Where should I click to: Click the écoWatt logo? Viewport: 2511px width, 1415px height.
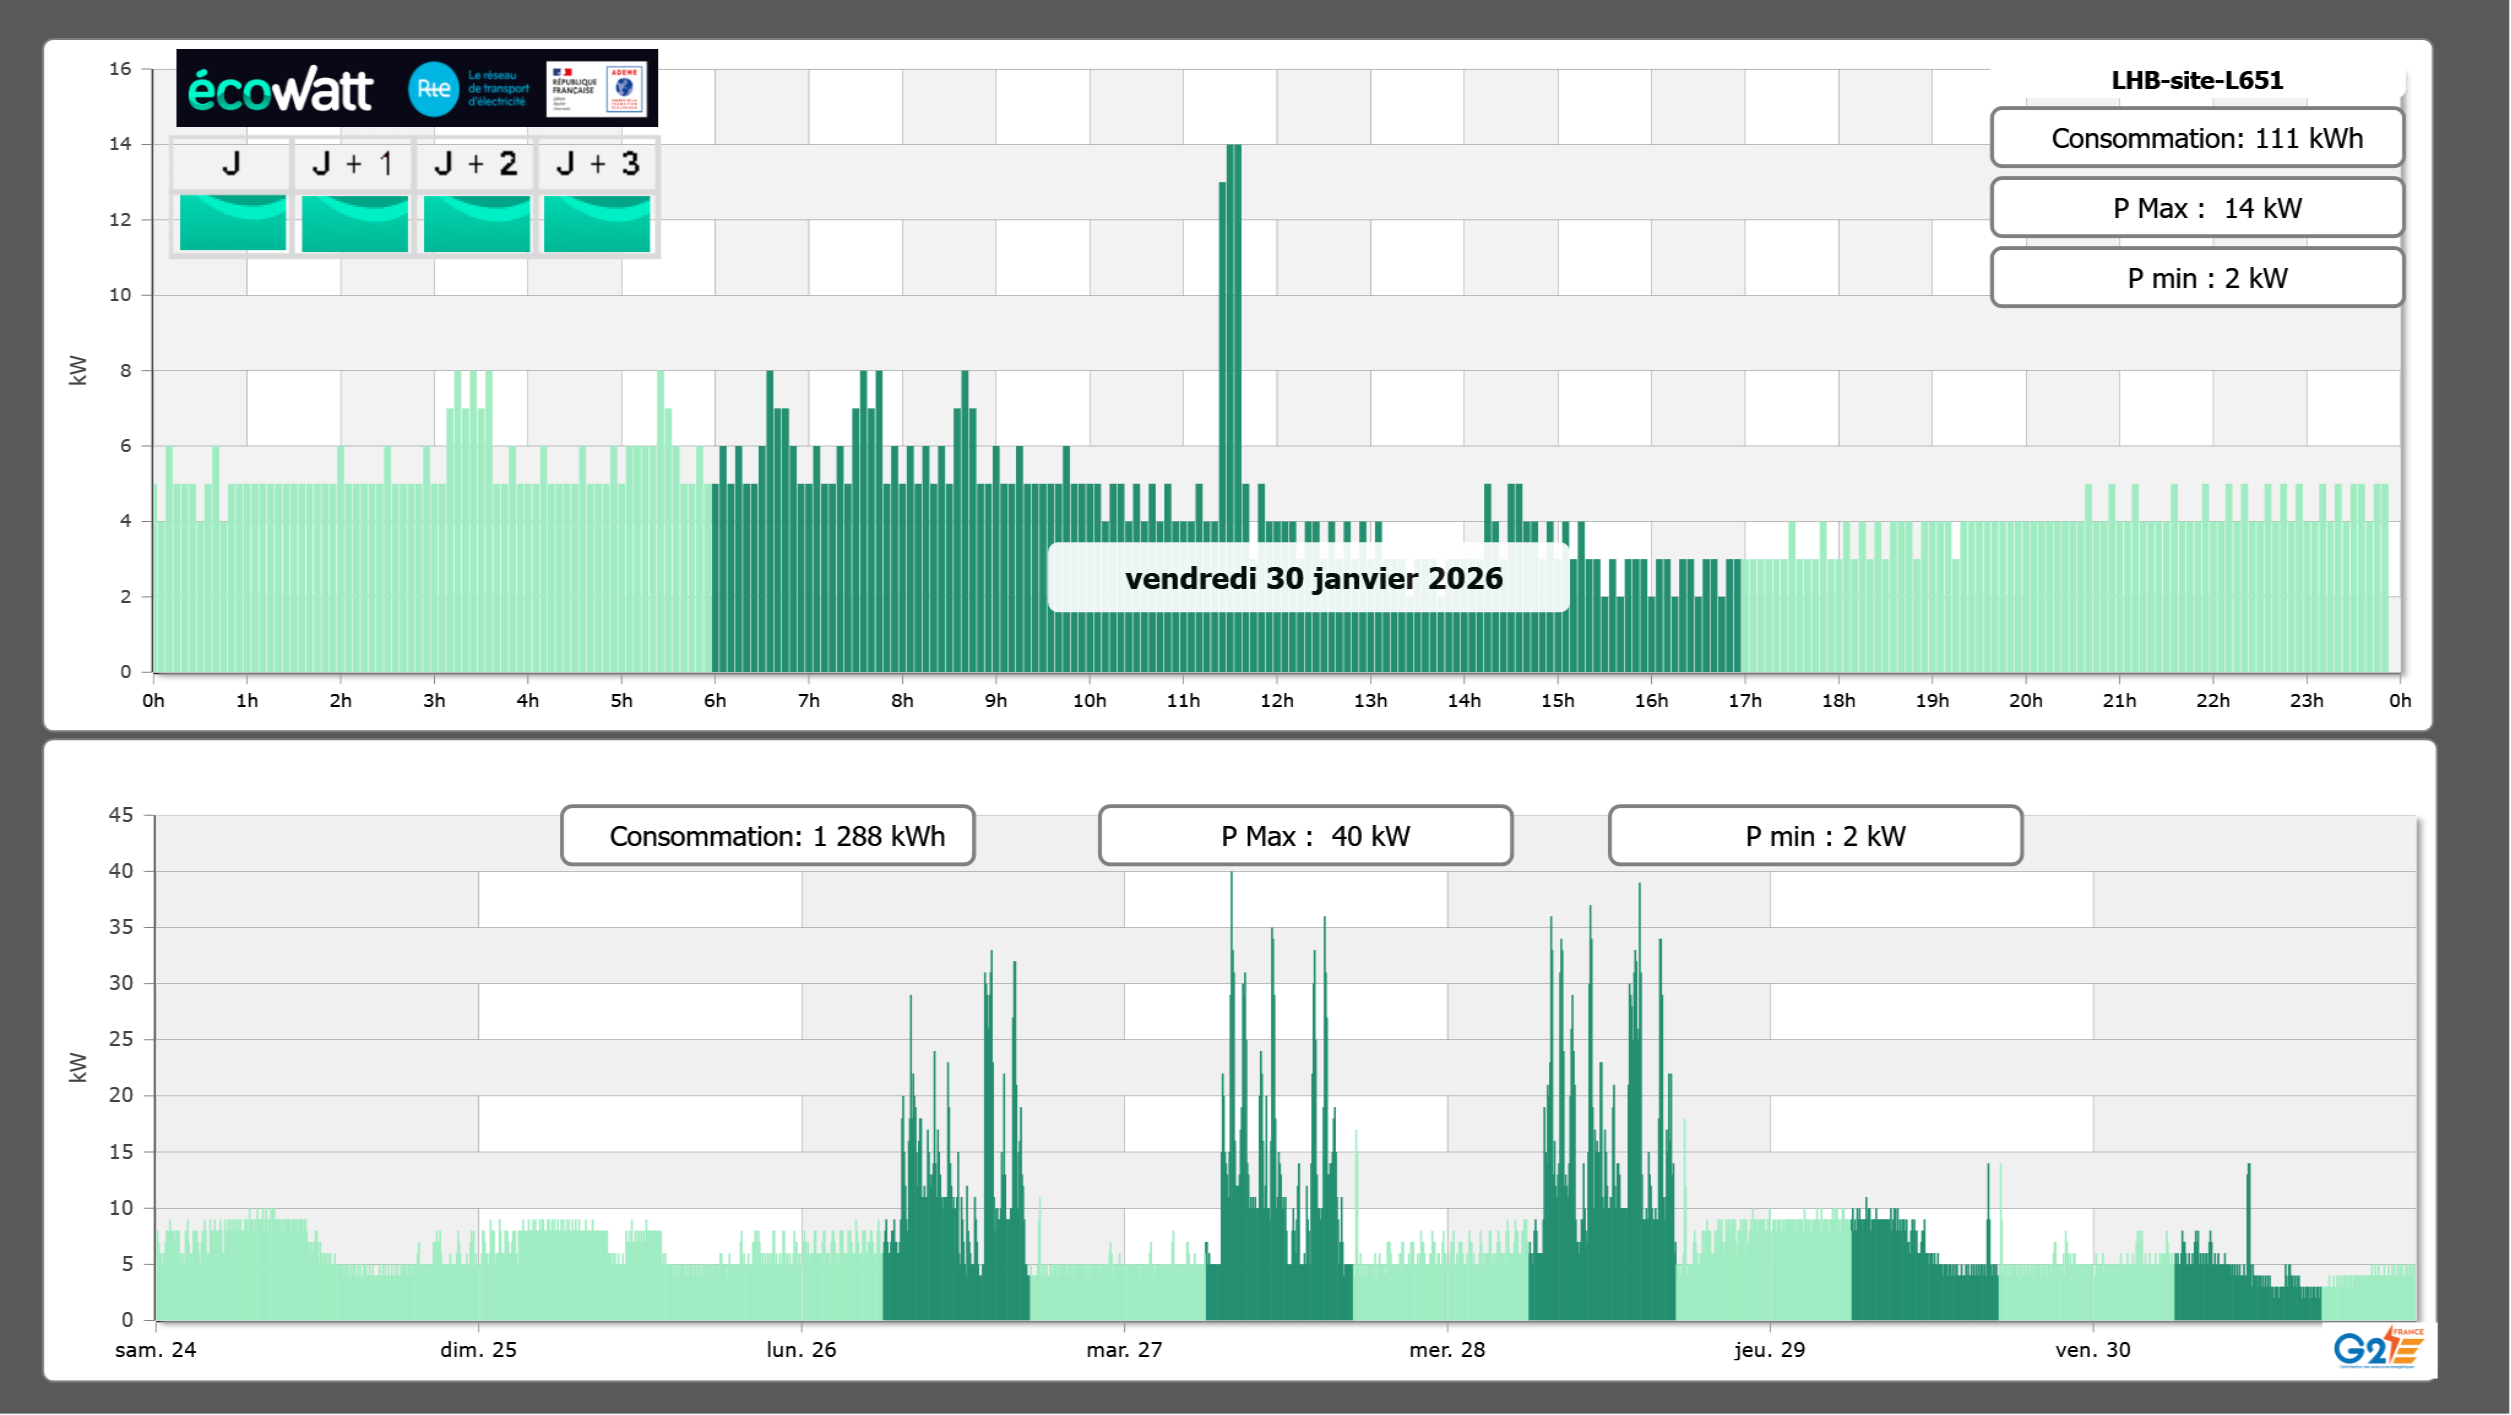(280, 90)
